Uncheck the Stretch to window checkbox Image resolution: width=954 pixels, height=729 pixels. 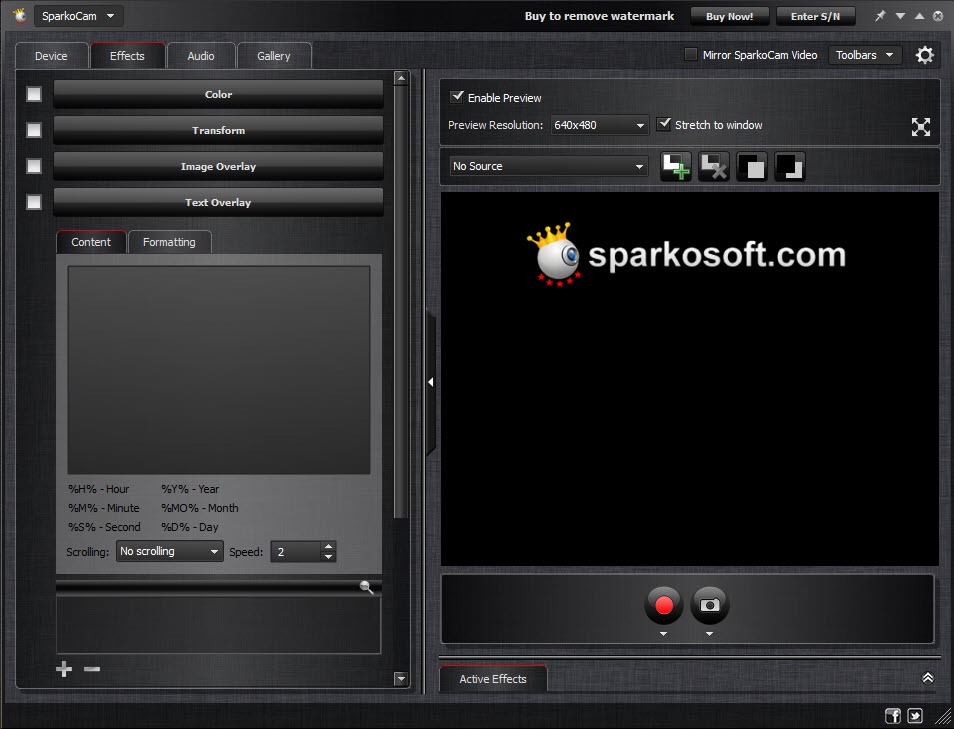[664, 124]
